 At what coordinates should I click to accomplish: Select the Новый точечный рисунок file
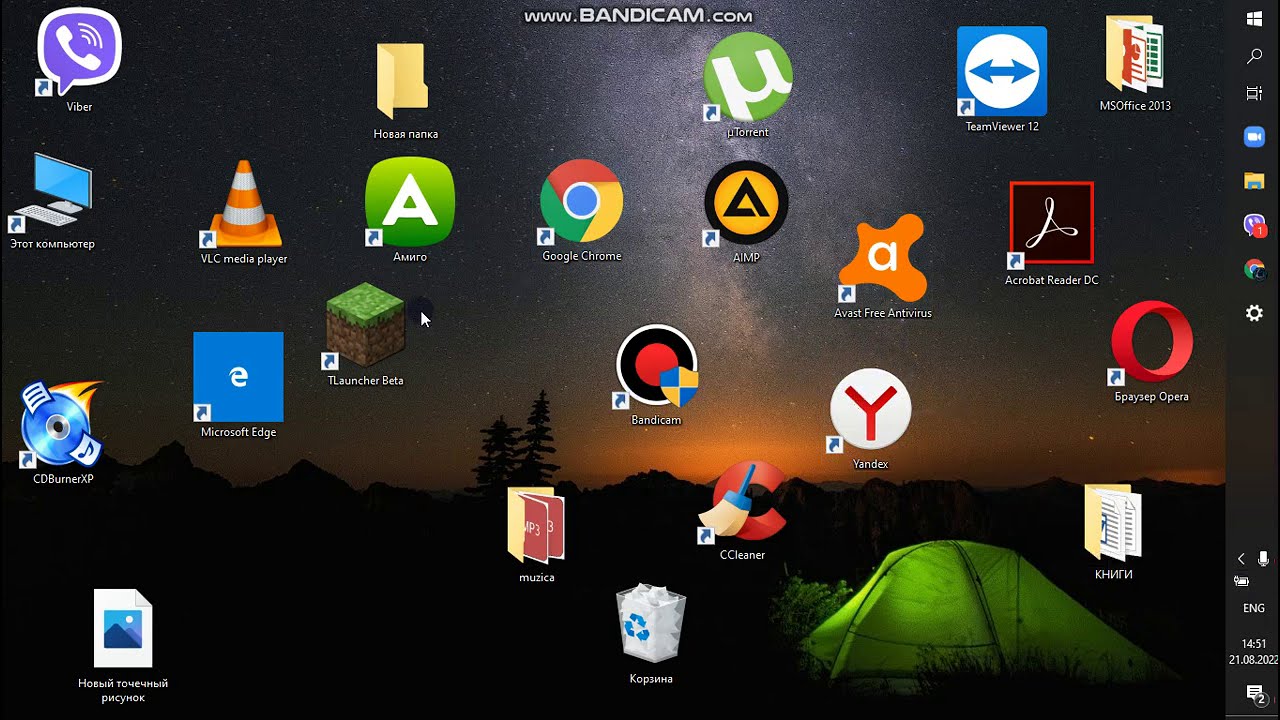[x=123, y=628]
